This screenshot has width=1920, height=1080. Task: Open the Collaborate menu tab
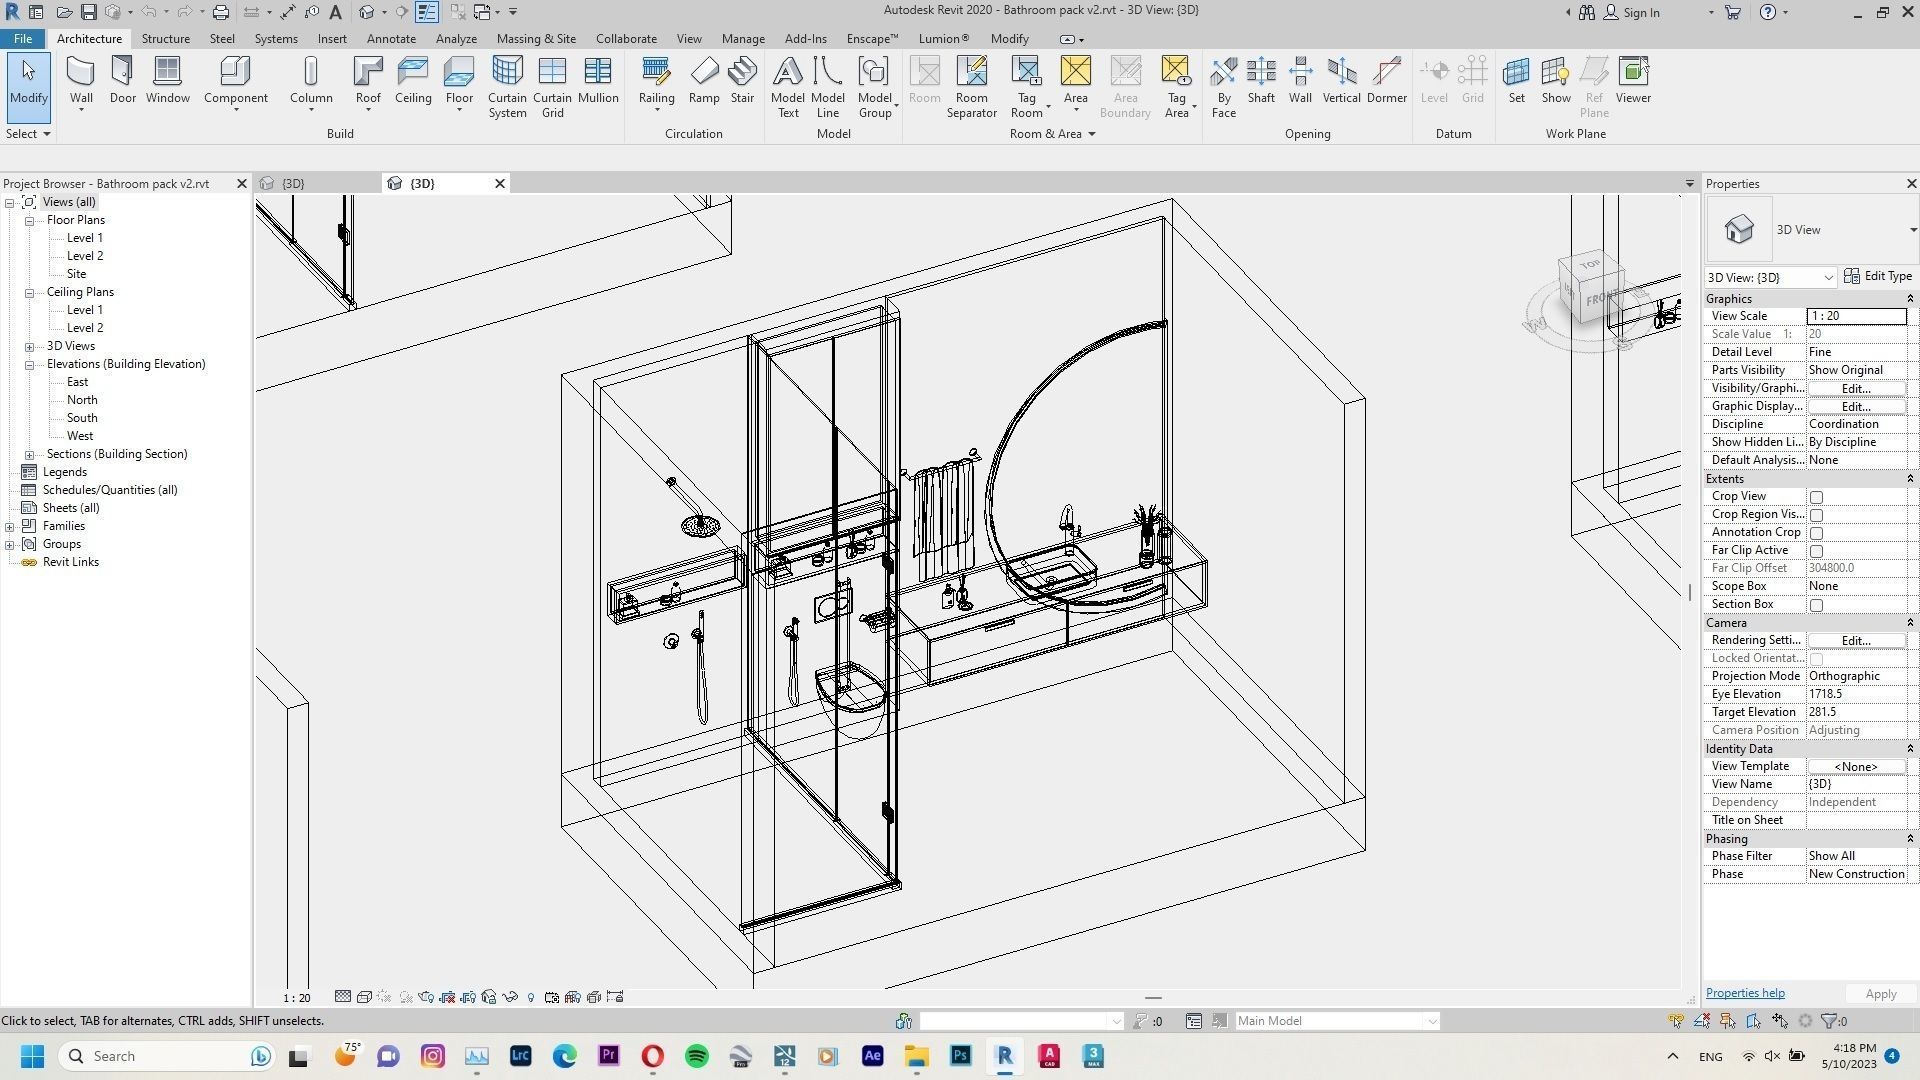tap(626, 38)
